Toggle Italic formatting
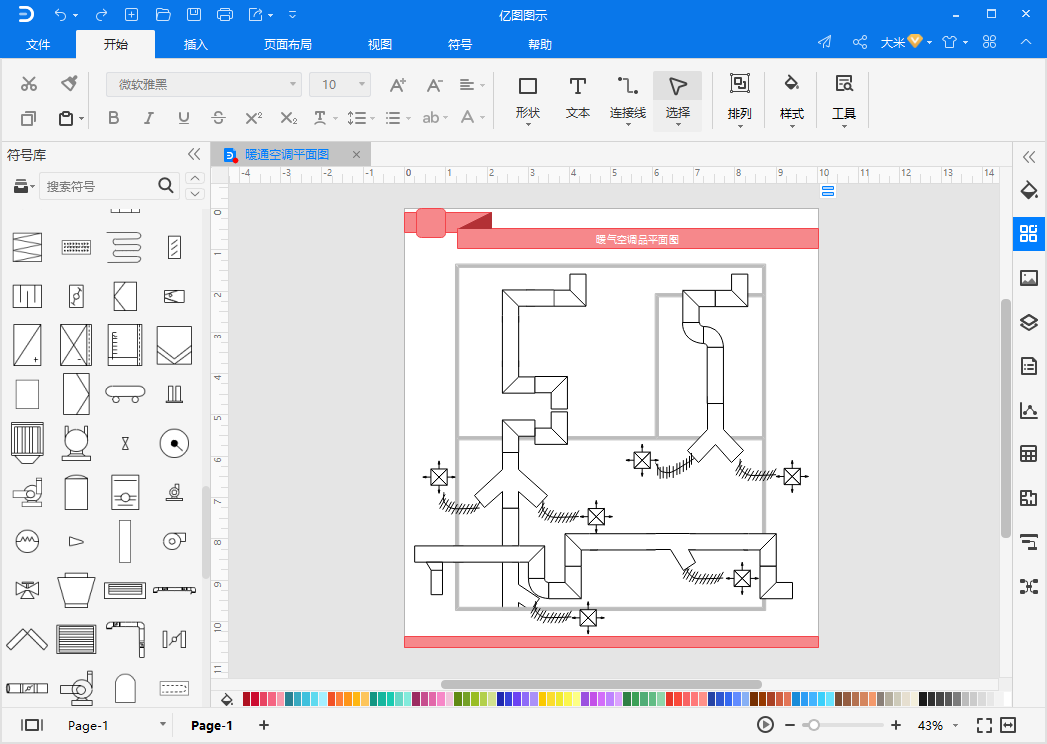Viewport: 1047px width, 744px height. [x=148, y=118]
